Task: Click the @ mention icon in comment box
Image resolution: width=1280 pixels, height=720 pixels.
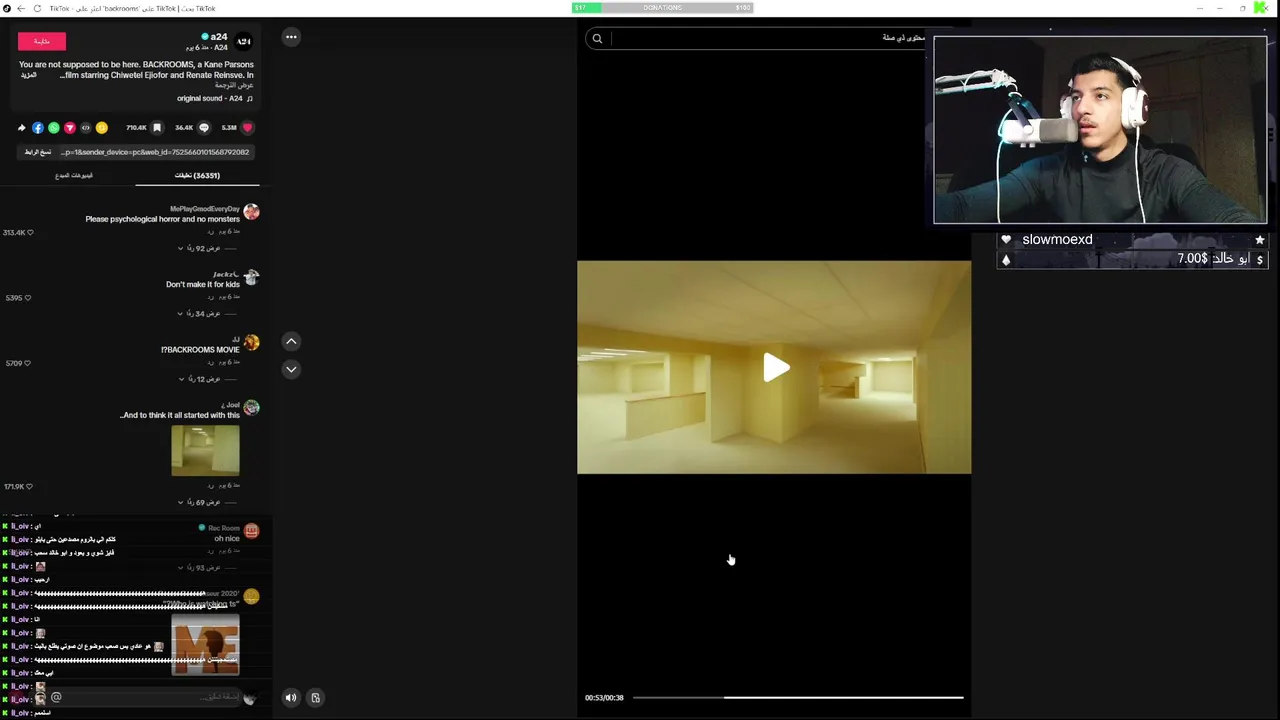Action: point(56,697)
